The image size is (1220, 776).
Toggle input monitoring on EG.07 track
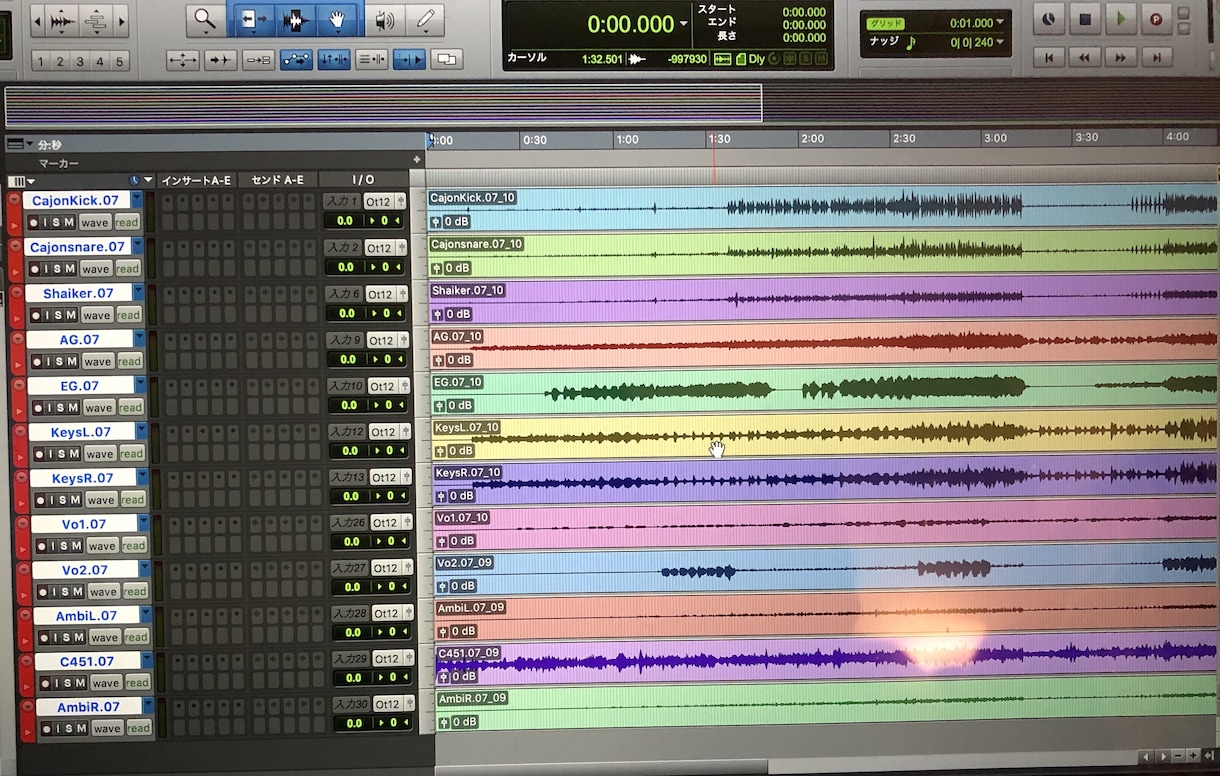point(49,408)
